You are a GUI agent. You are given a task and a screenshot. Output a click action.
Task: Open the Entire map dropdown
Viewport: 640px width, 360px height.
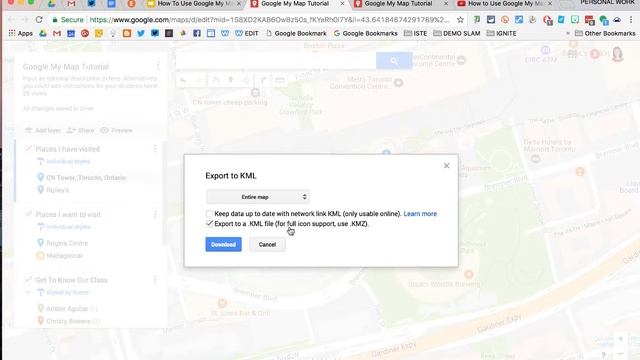[258, 197]
